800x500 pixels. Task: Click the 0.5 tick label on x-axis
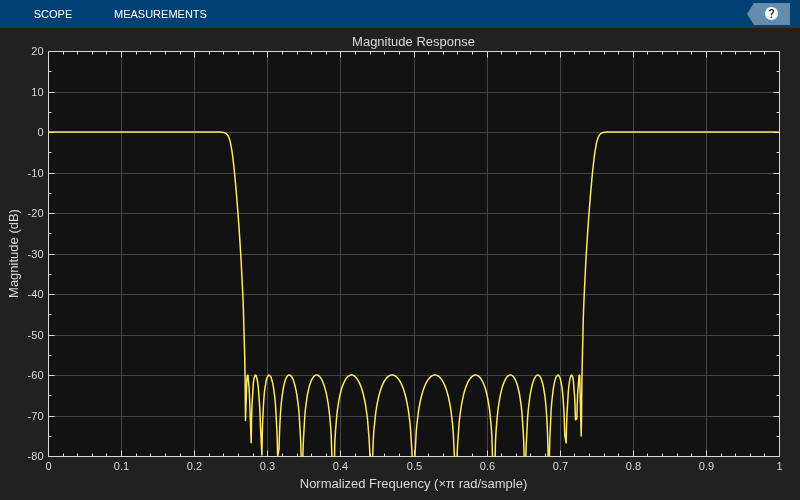[414, 466]
